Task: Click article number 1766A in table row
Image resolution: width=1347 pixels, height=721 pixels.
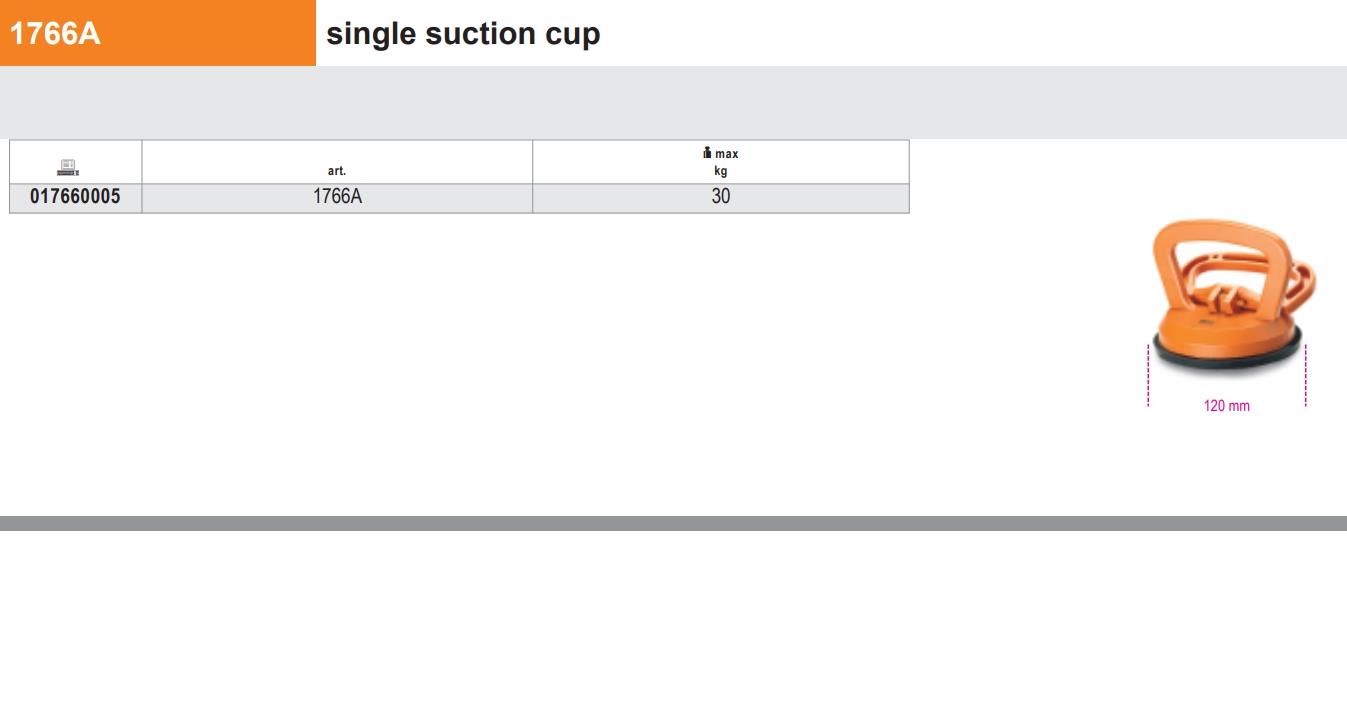Action: coord(337,197)
